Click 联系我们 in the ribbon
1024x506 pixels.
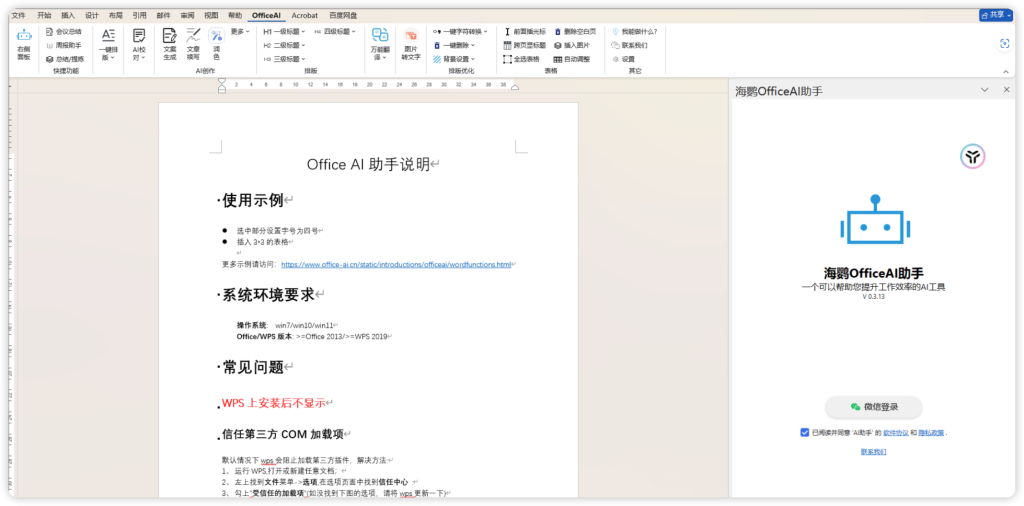(630, 45)
